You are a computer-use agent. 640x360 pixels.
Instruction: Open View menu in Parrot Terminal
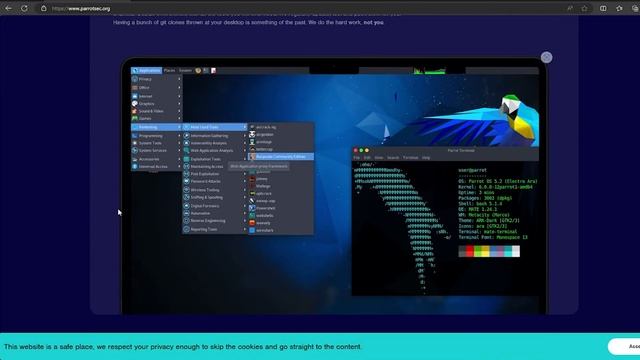click(379, 158)
